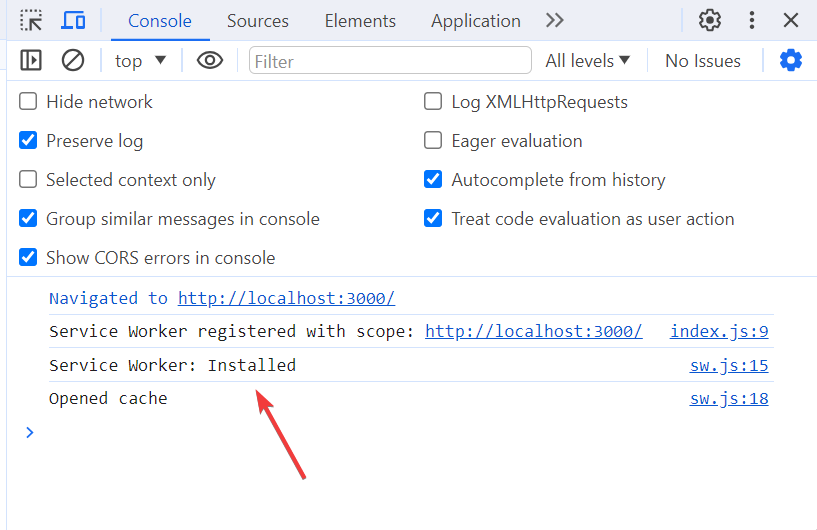Click the No Issues button

703,61
